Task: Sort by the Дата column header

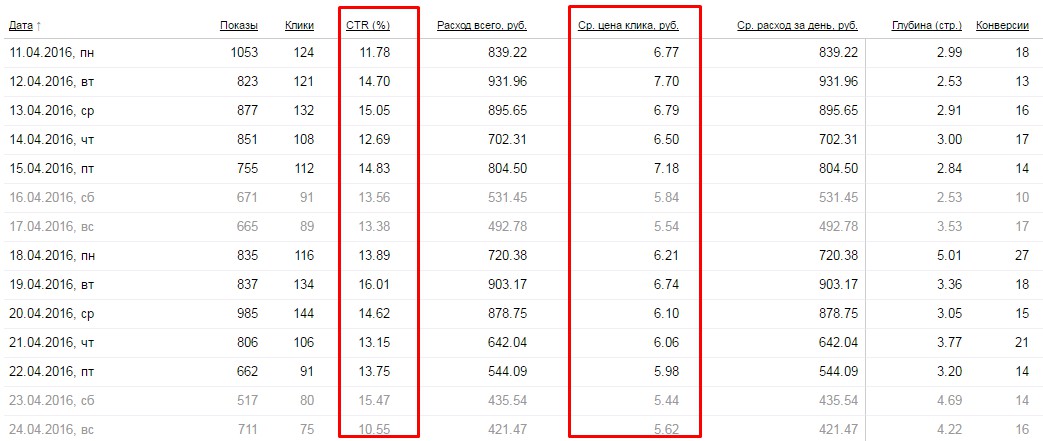Action: (x=21, y=26)
